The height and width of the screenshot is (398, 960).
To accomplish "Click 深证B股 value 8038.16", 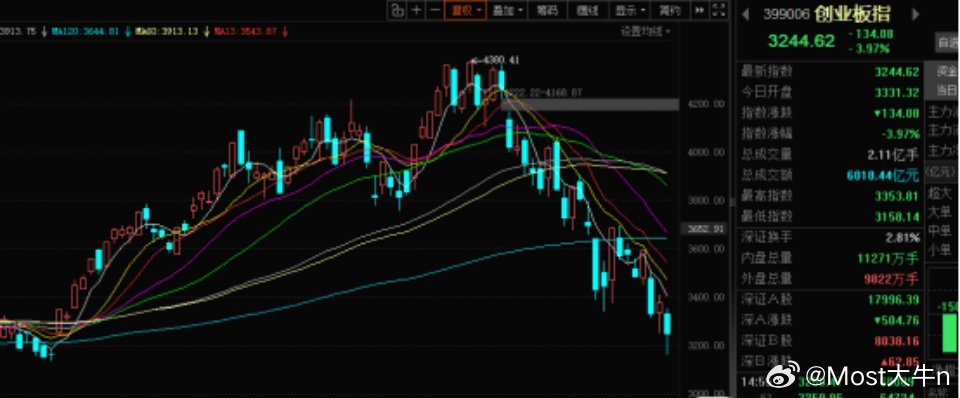I will coord(896,341).
